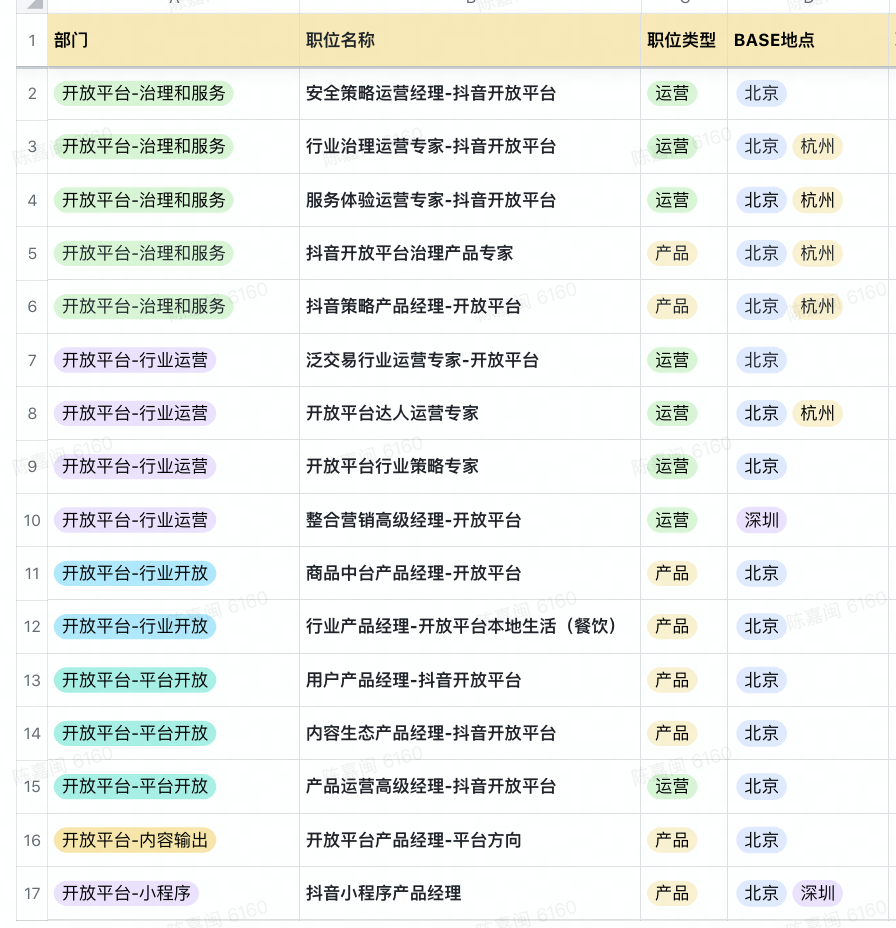The image size is (896, 928).
Task: Click 行业产品经理-开放平台本地生活（餐饮） cell
Action: (x=470, y=627)
